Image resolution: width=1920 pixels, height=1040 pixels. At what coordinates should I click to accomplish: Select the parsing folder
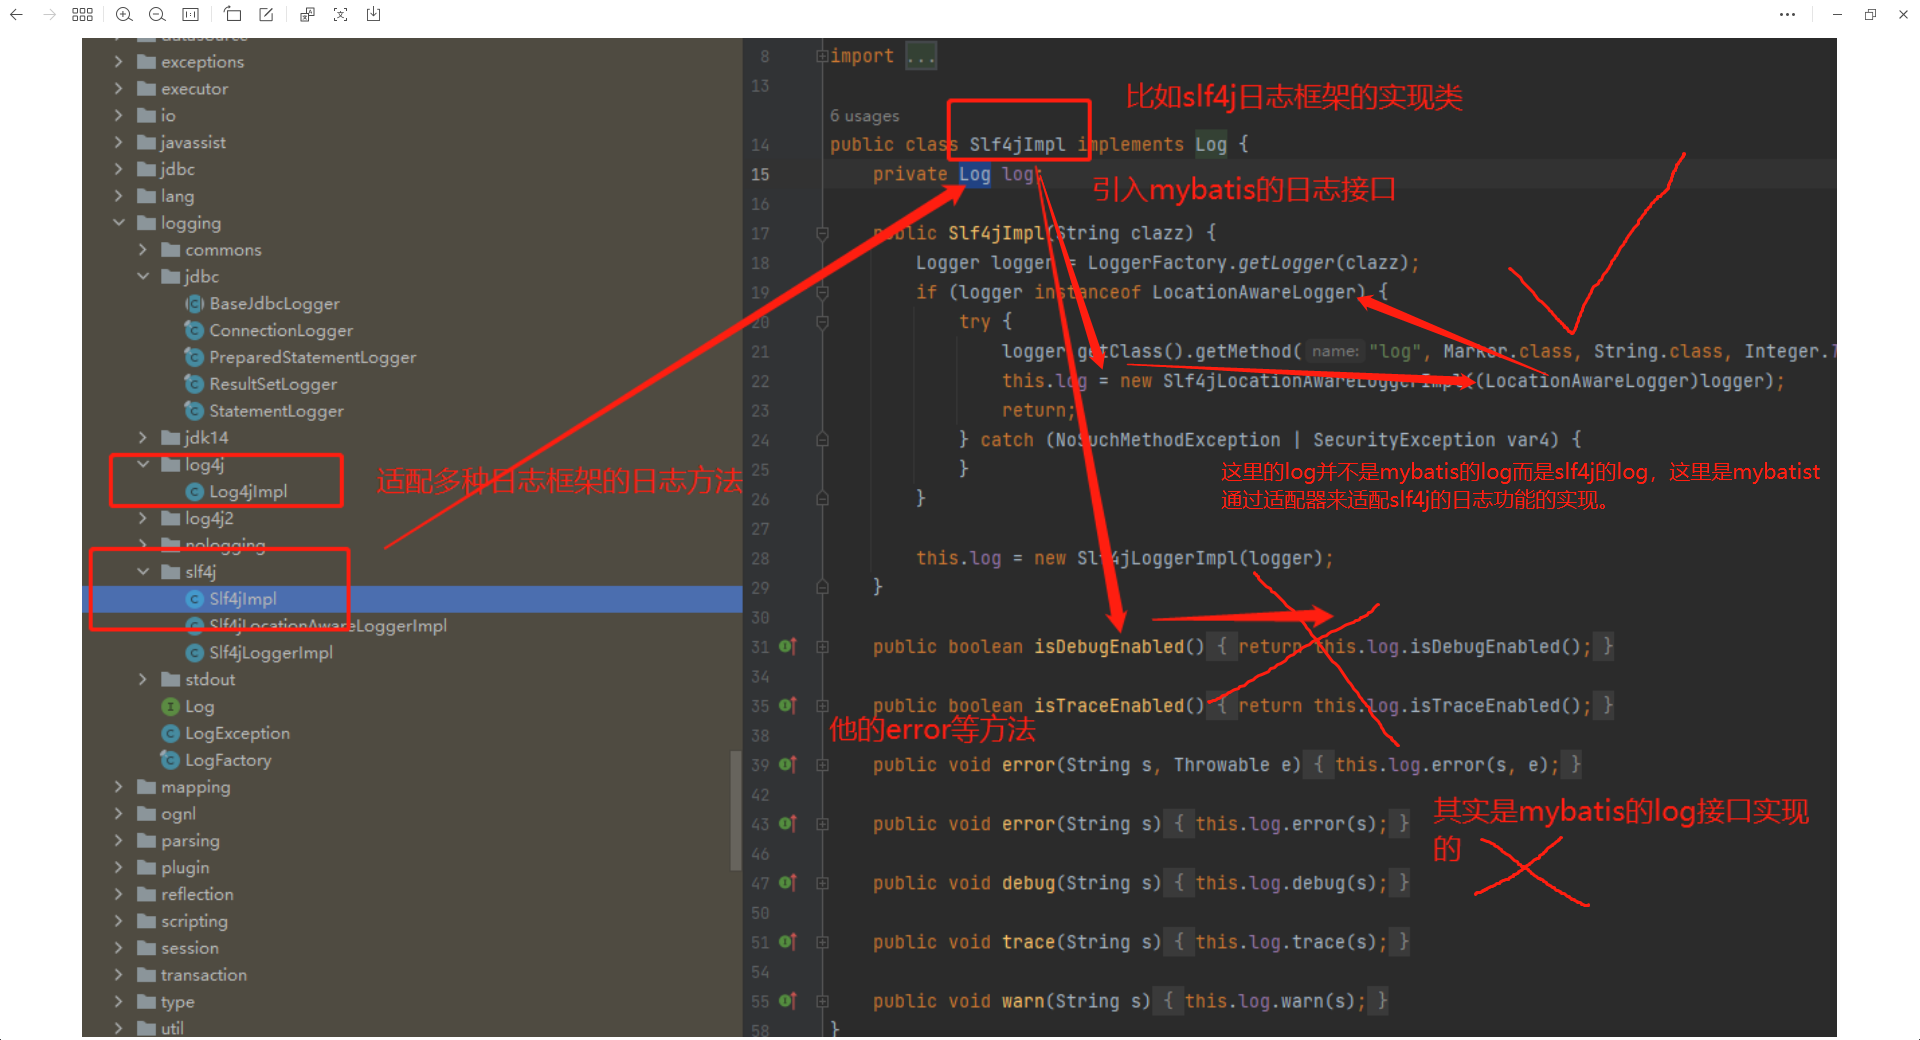coord(190,841)
